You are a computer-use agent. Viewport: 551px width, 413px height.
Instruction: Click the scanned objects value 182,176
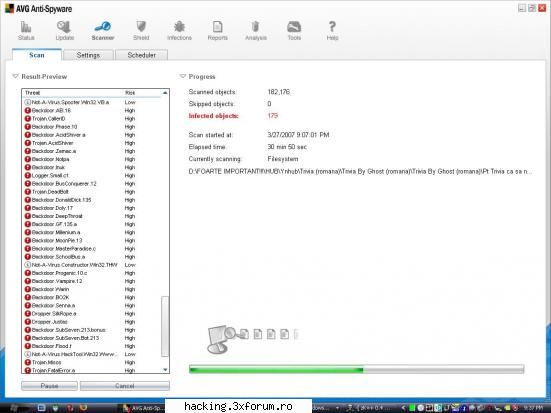click(x=279, y=92)
